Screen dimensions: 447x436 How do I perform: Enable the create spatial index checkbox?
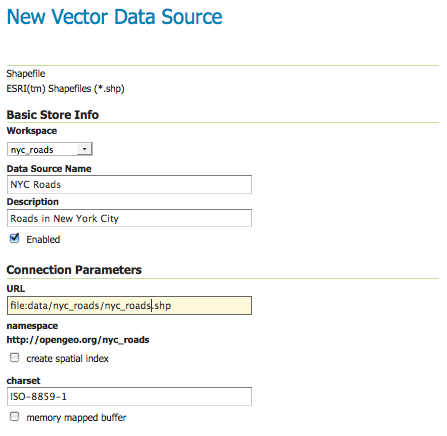tap(14, 358)
